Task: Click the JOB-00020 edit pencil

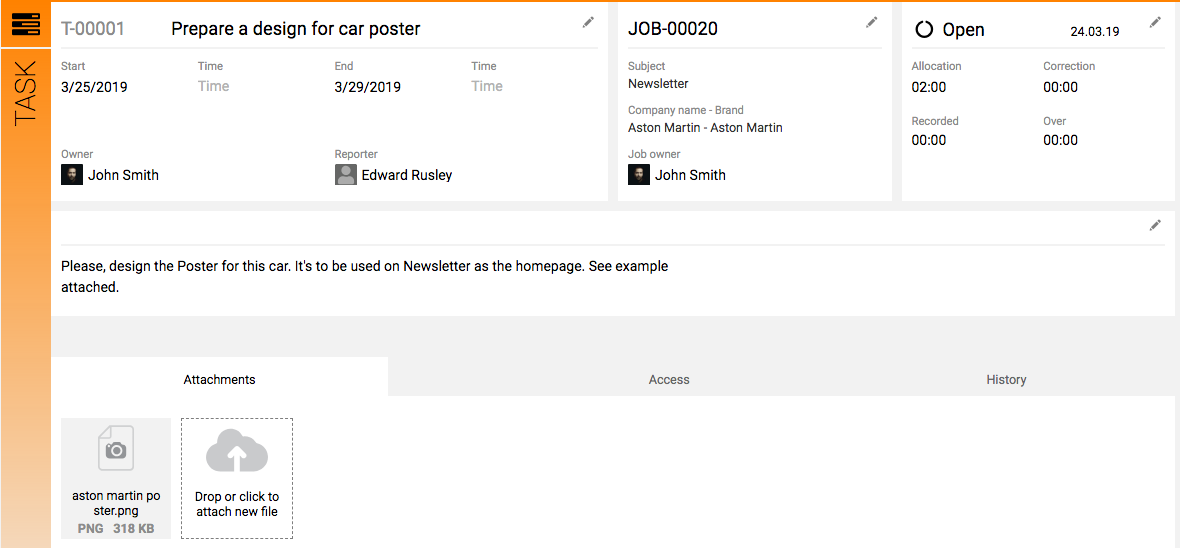Action: (x=871, y=23)
